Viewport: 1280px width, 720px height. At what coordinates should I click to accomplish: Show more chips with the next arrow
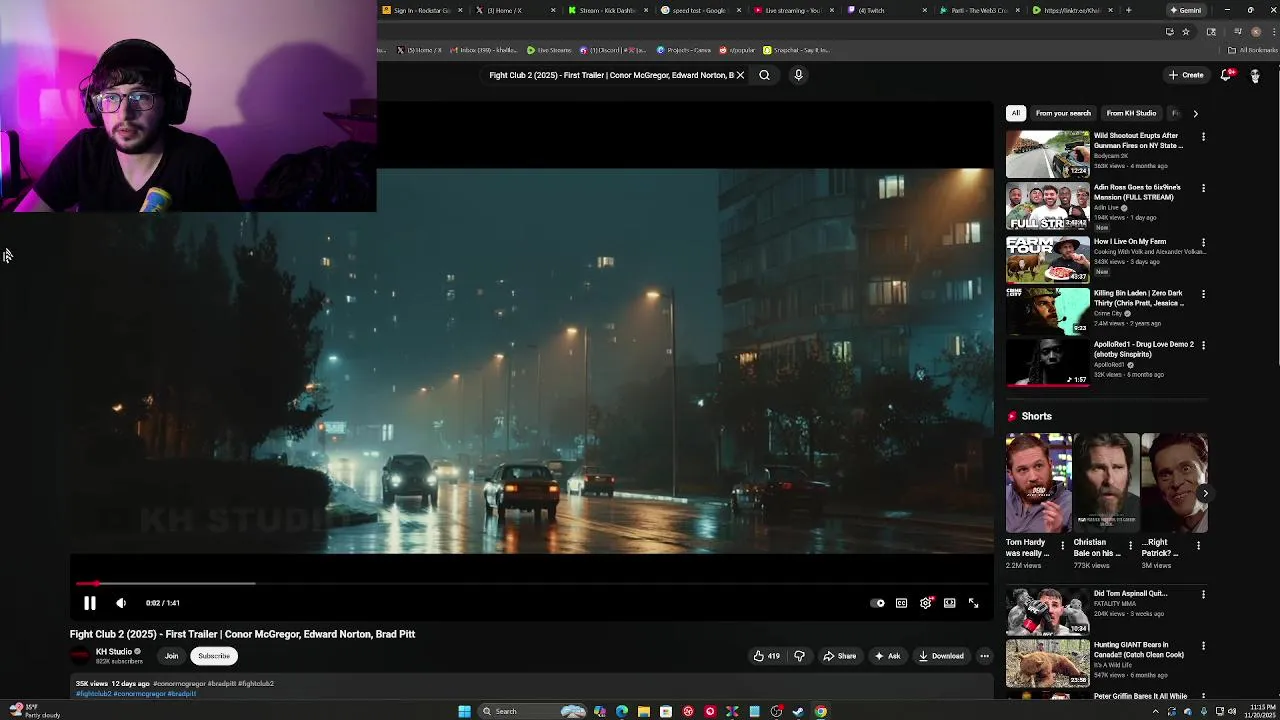(x=1195, y=113)
